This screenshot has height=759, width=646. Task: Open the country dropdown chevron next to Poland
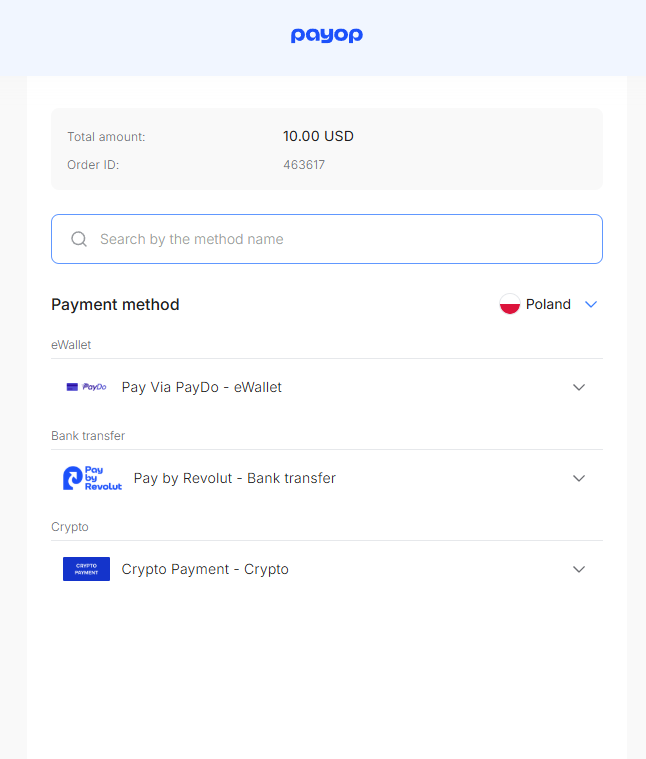pyautogui.click(x=591, y=304)
